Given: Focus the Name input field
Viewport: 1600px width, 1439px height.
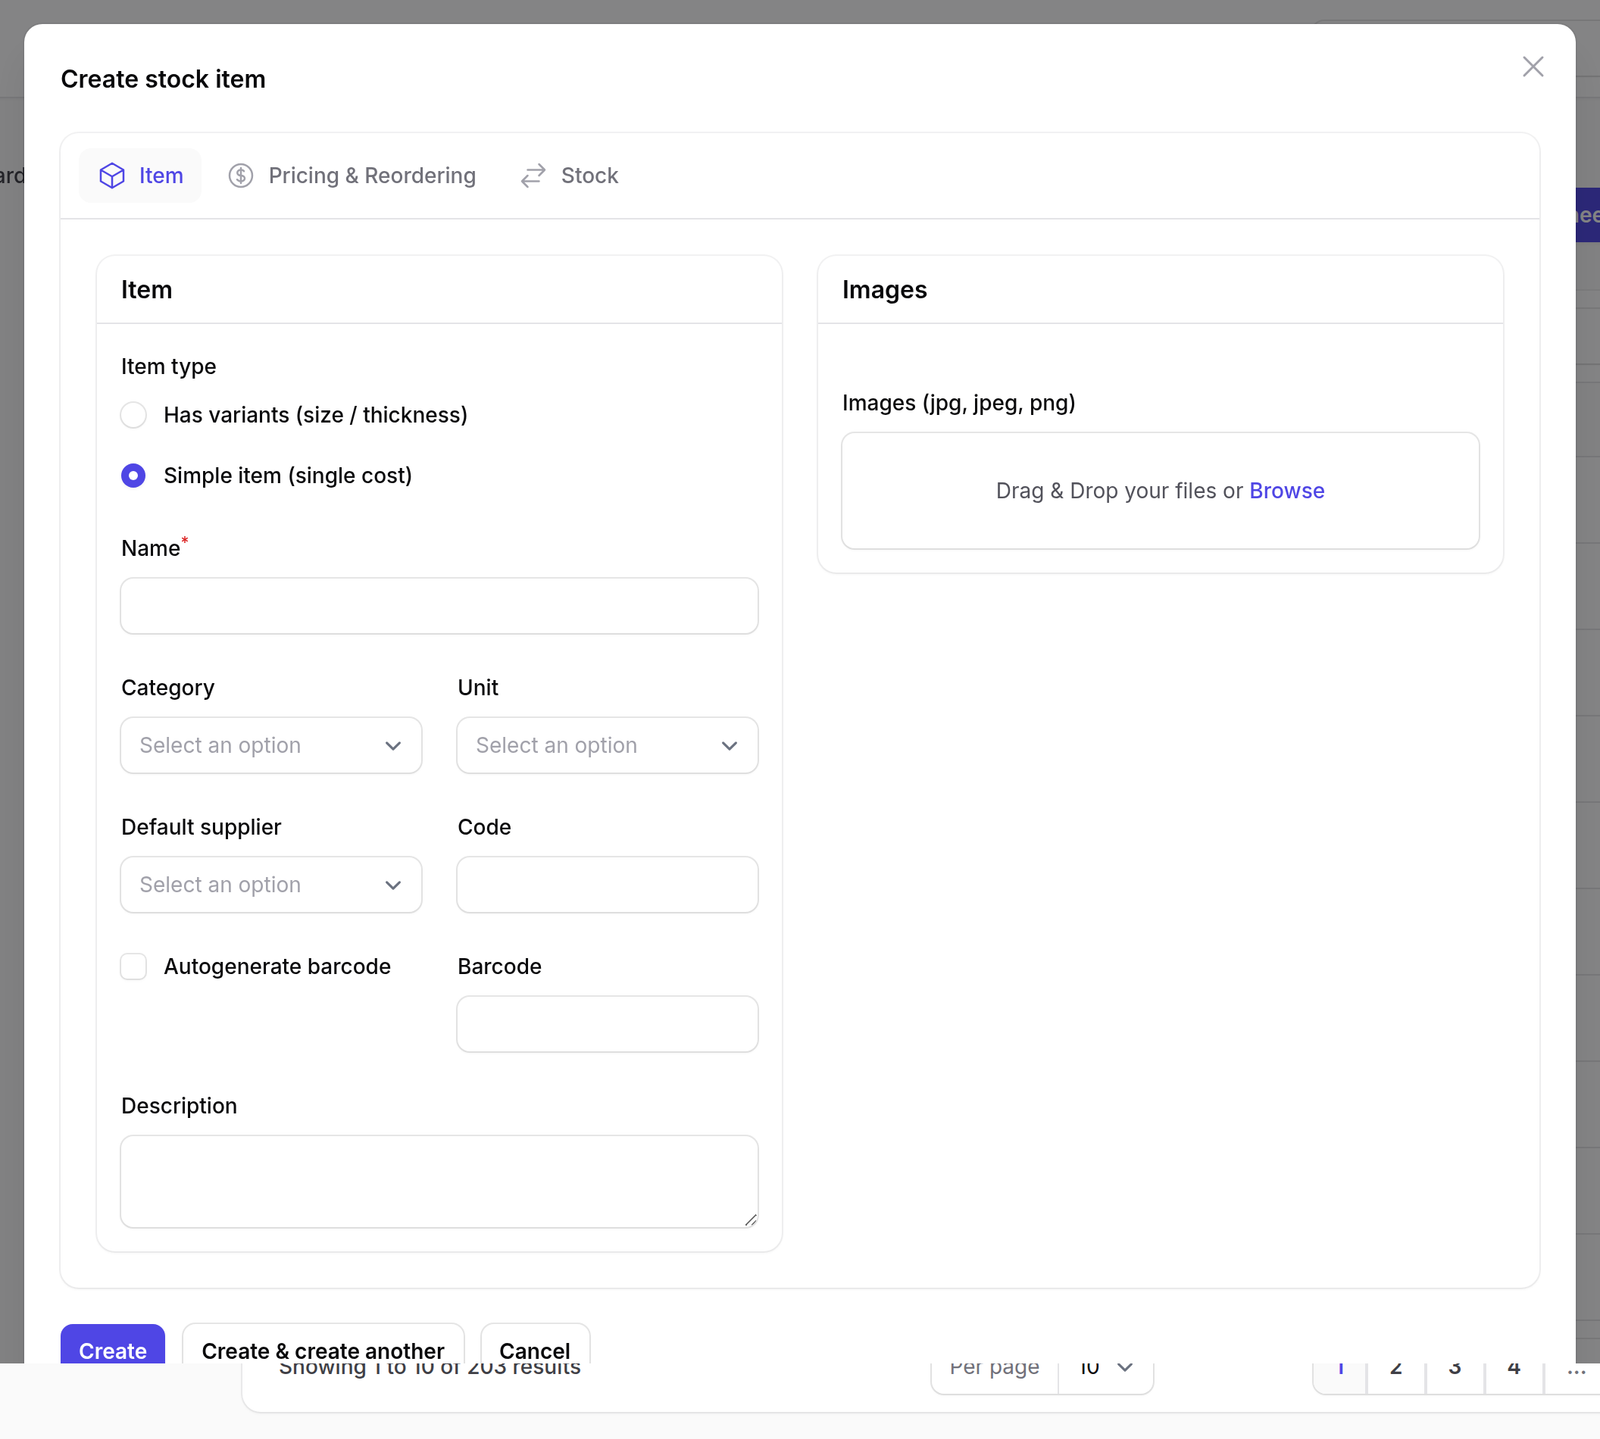Looking at the screenshot, I should pyautogui.click(x=439, y=606).
